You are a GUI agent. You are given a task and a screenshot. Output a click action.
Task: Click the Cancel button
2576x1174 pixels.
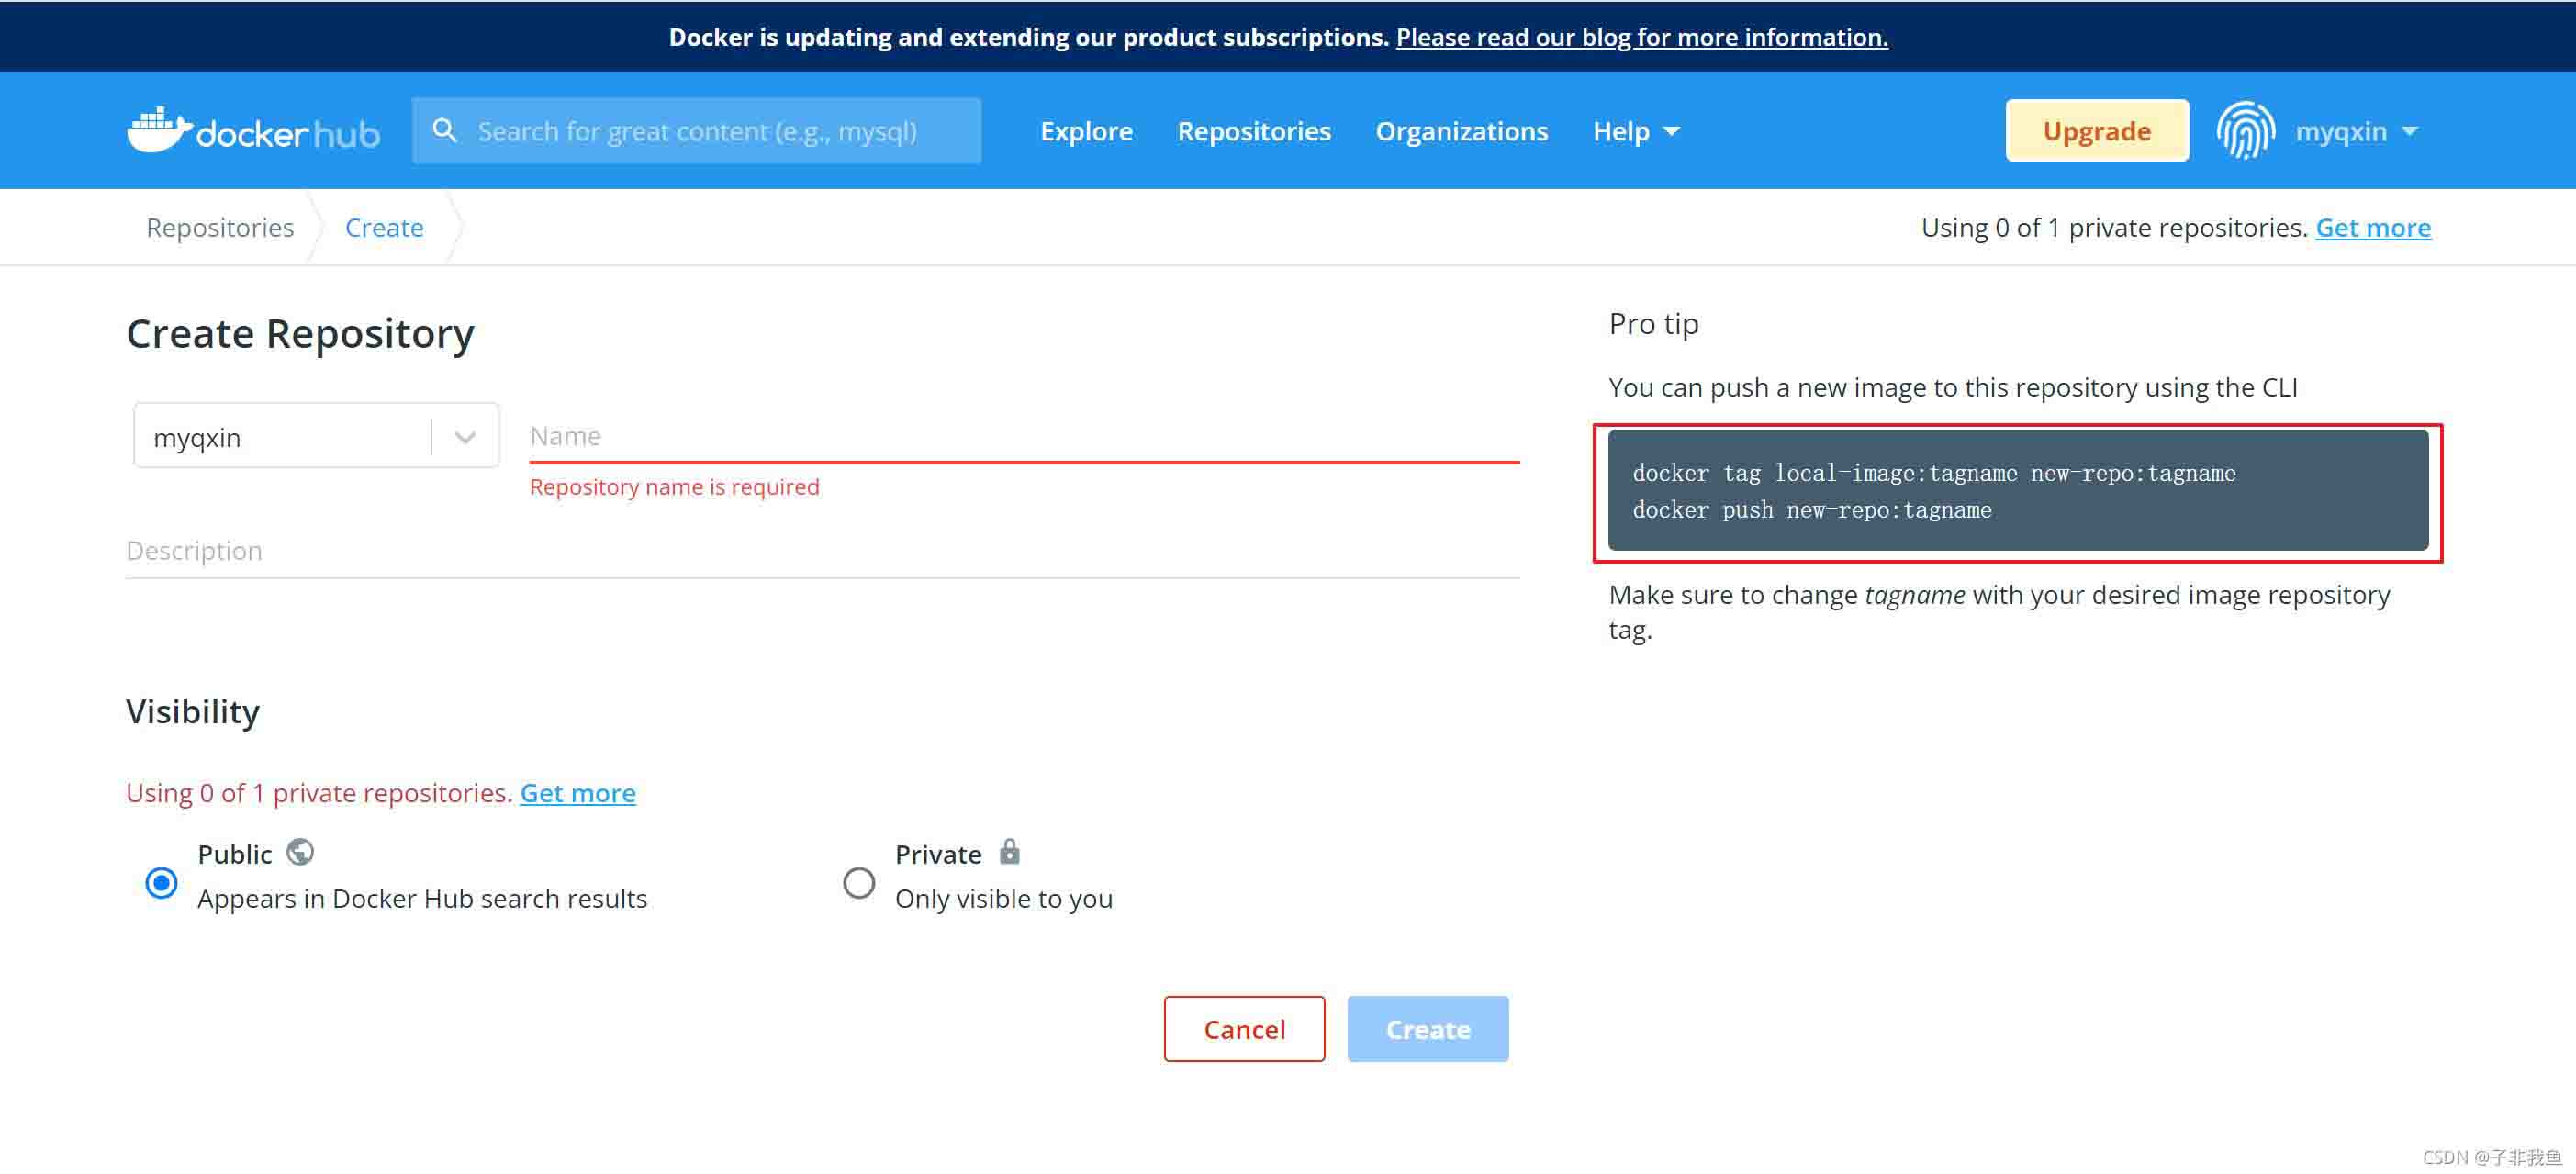(x=1244, y=1029)
